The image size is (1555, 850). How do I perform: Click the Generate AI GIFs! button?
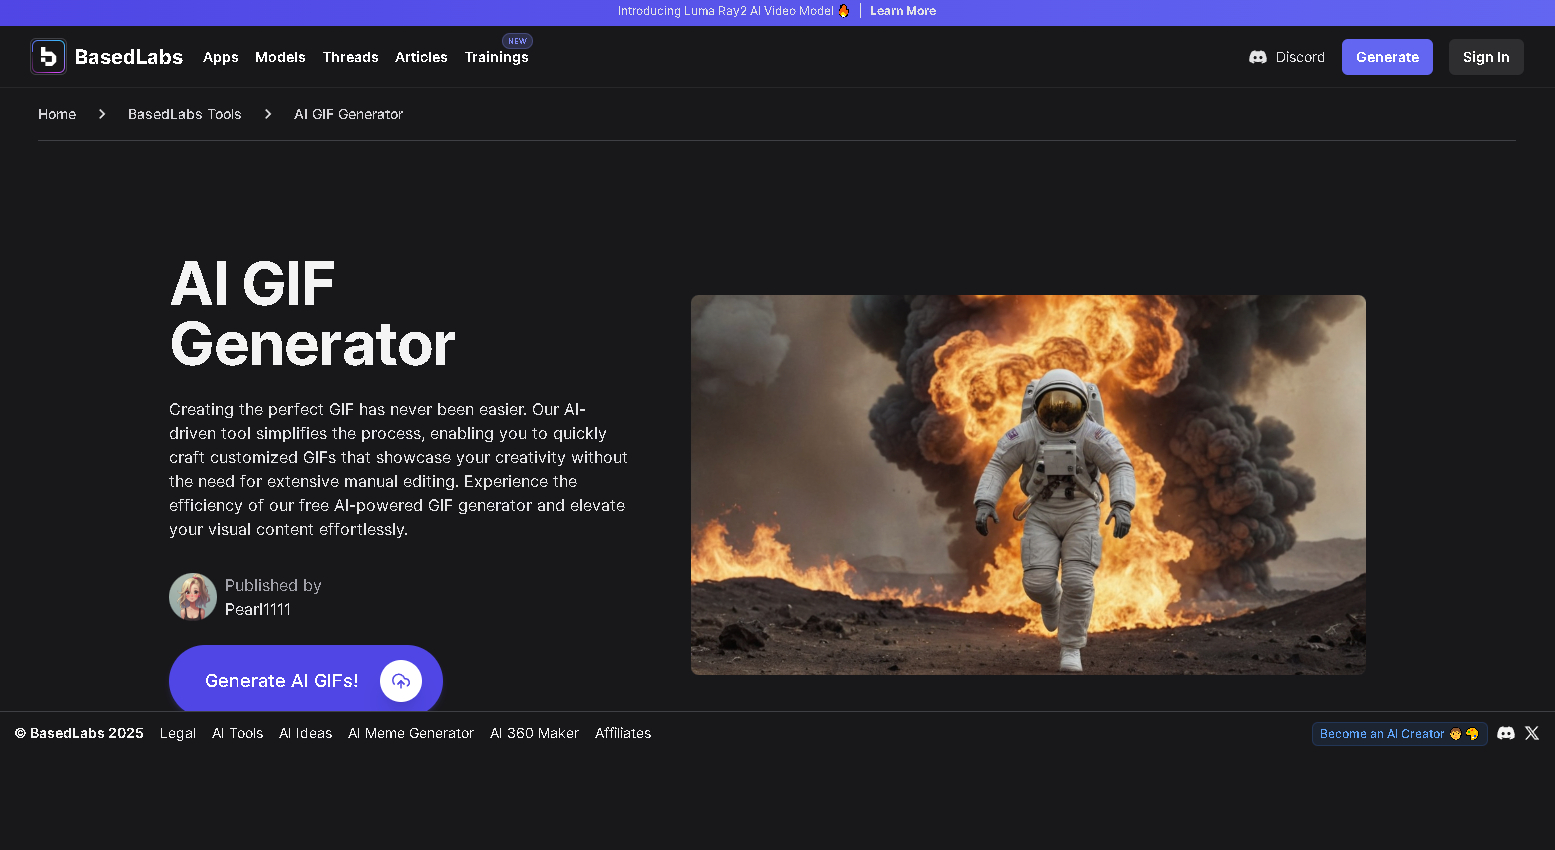[x=281, y=681]
